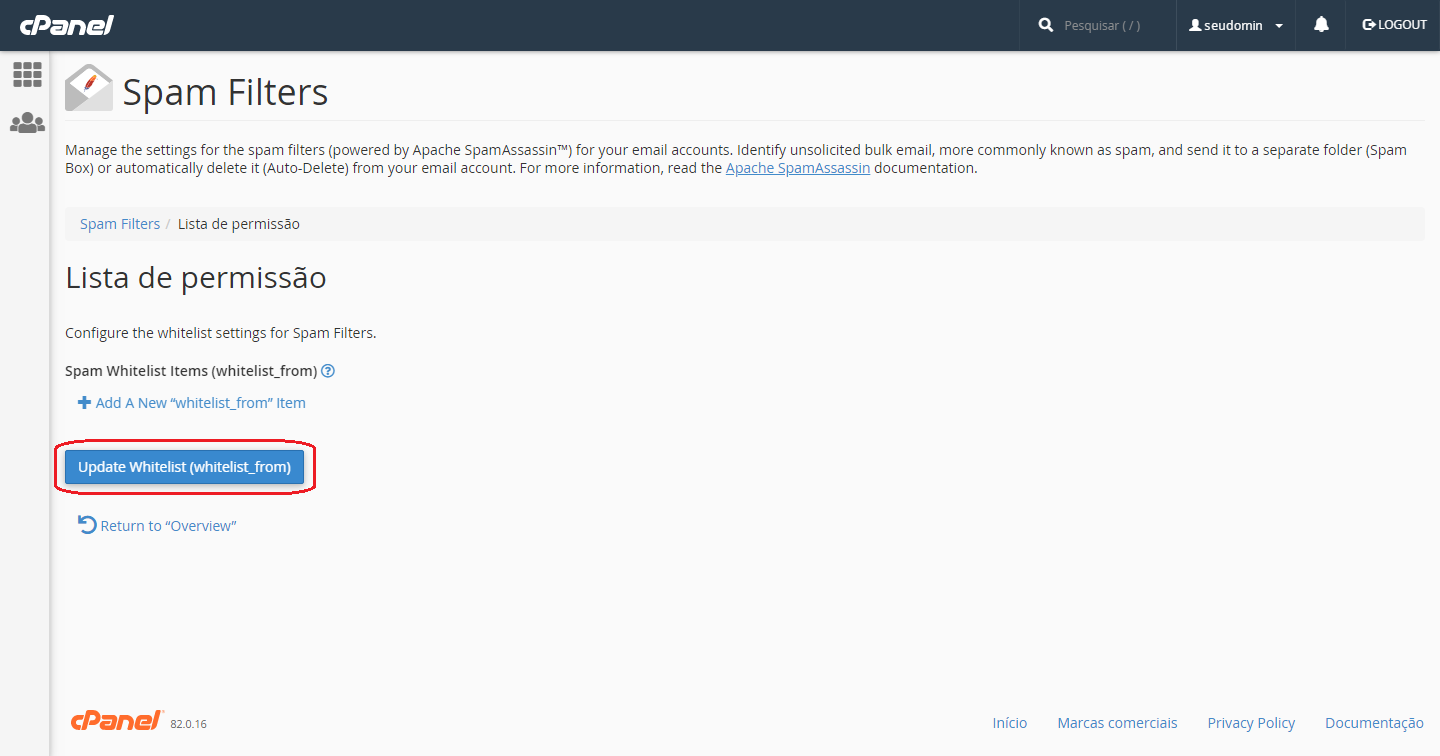Screen dimensions: 1440x756
Task: Click the search magnifier icon
Action: point(1046,25)
